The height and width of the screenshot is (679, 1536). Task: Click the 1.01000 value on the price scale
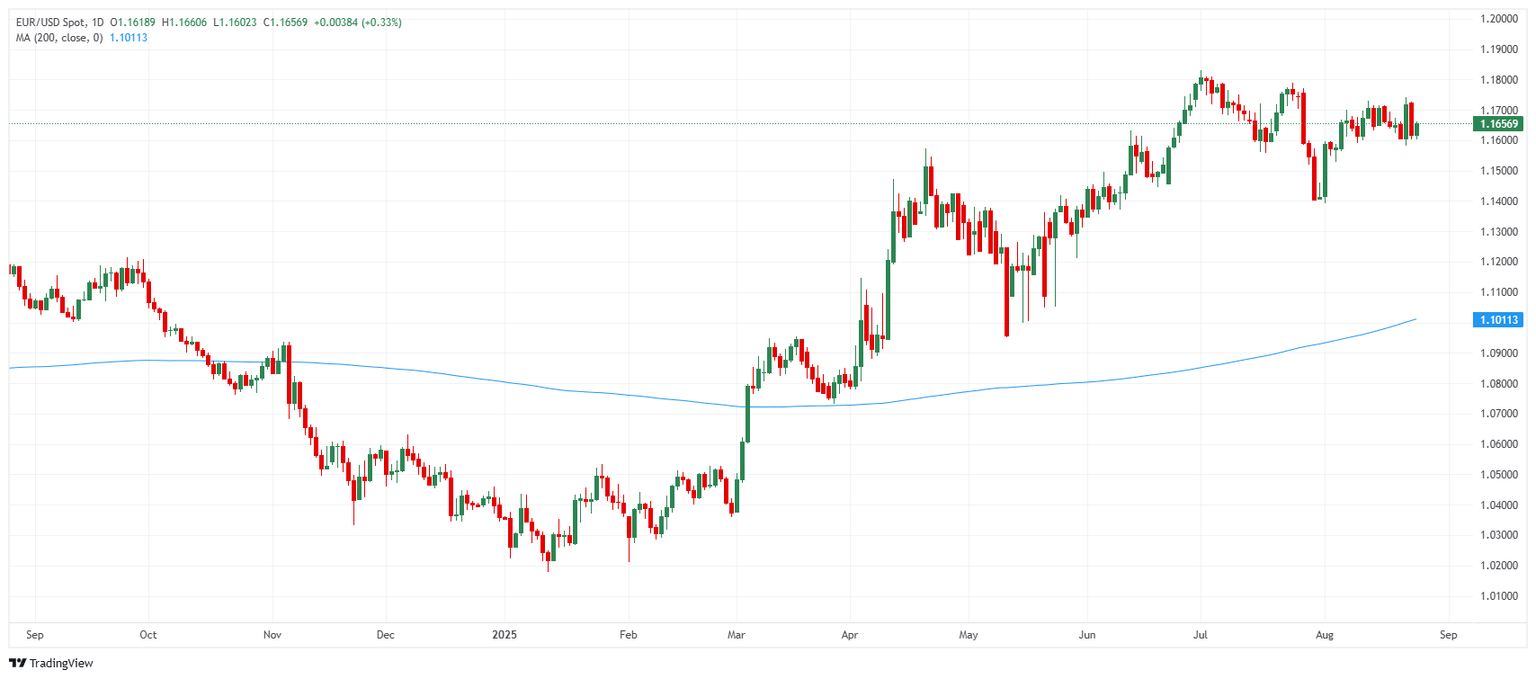pos(1502,595)
